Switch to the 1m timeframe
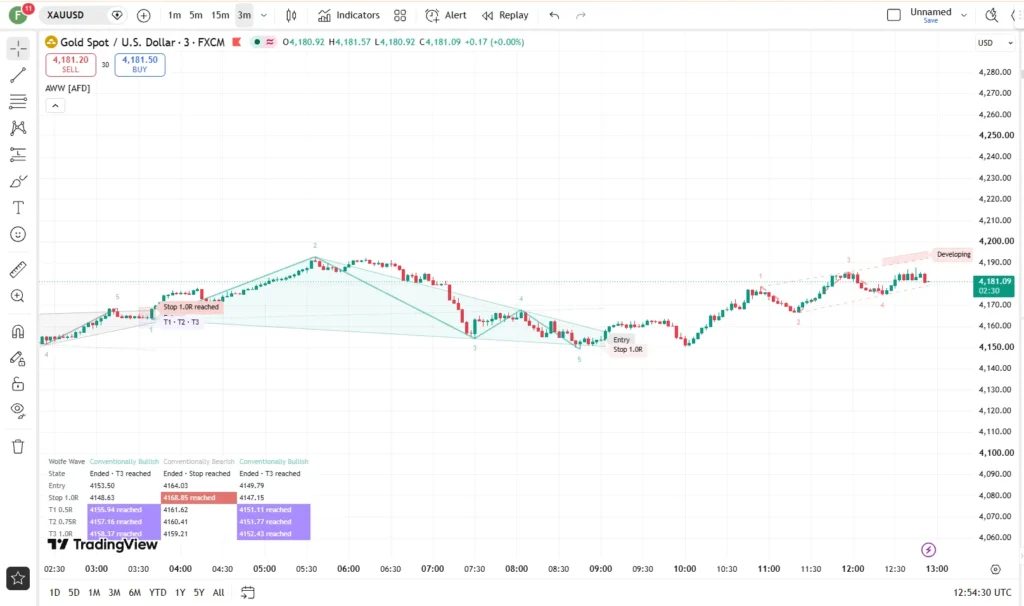 tap(174, 15)
